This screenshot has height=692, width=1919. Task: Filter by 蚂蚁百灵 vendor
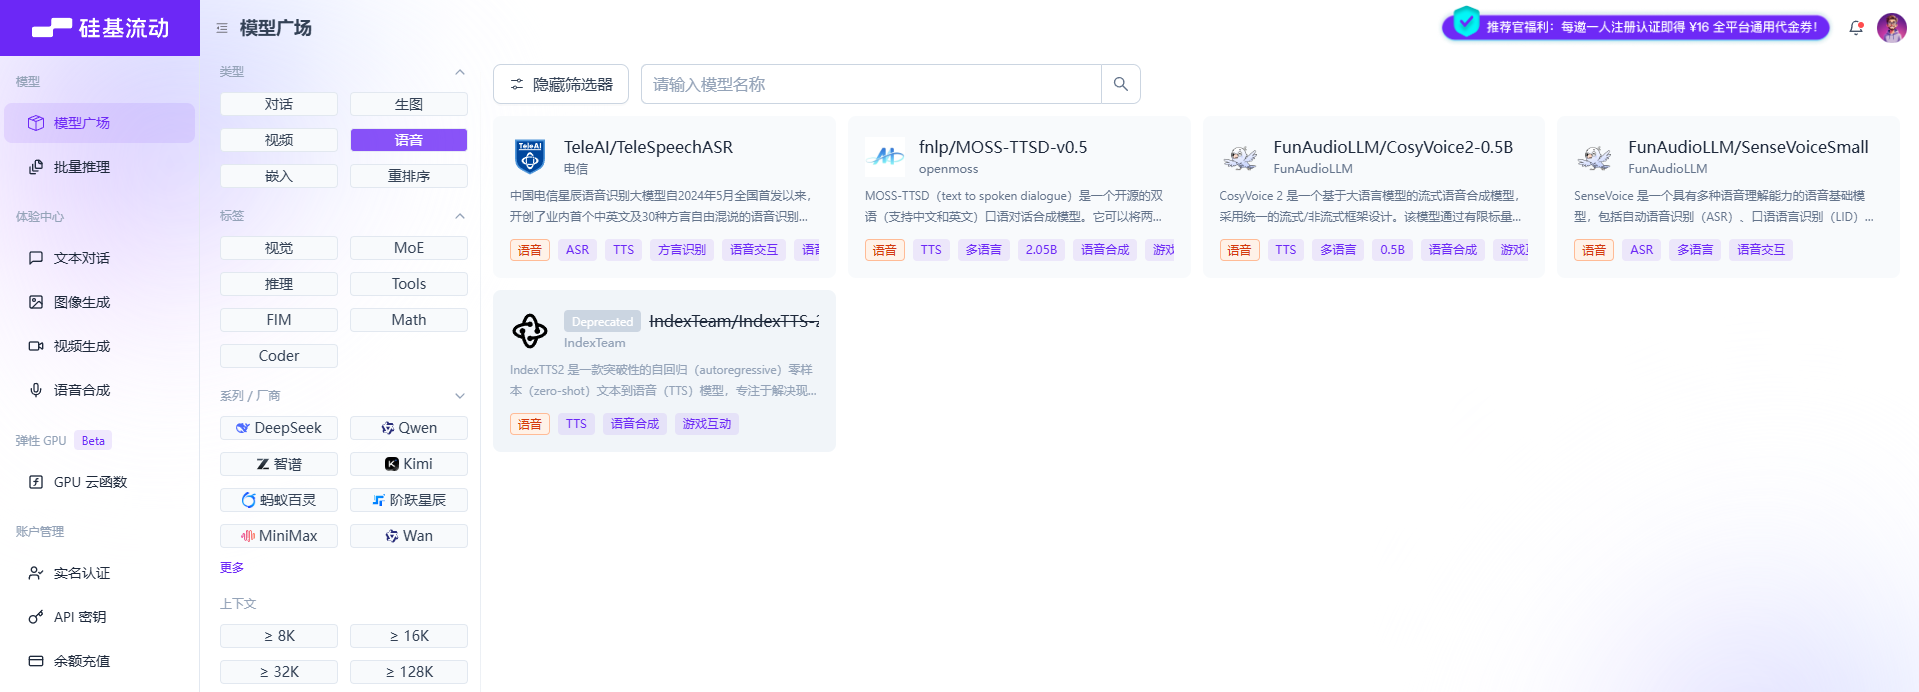(x=279, y=500)
